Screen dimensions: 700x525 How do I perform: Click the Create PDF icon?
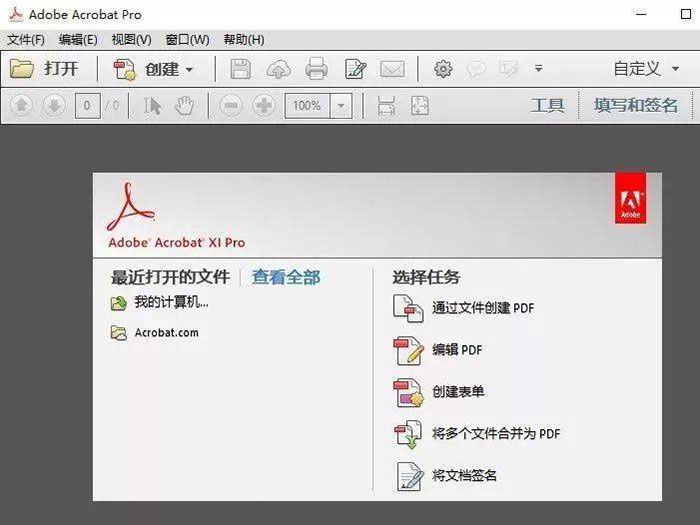125,69
